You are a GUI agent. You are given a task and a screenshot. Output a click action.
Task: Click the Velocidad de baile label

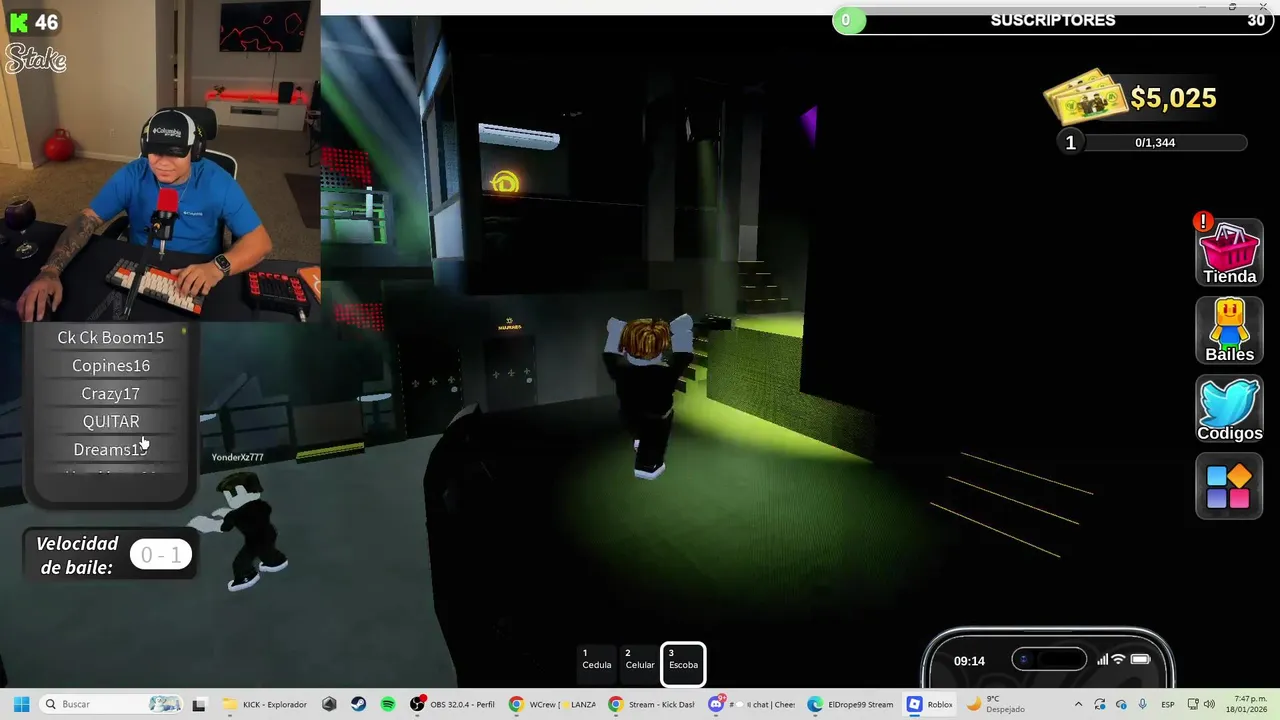tap(77, 555)
